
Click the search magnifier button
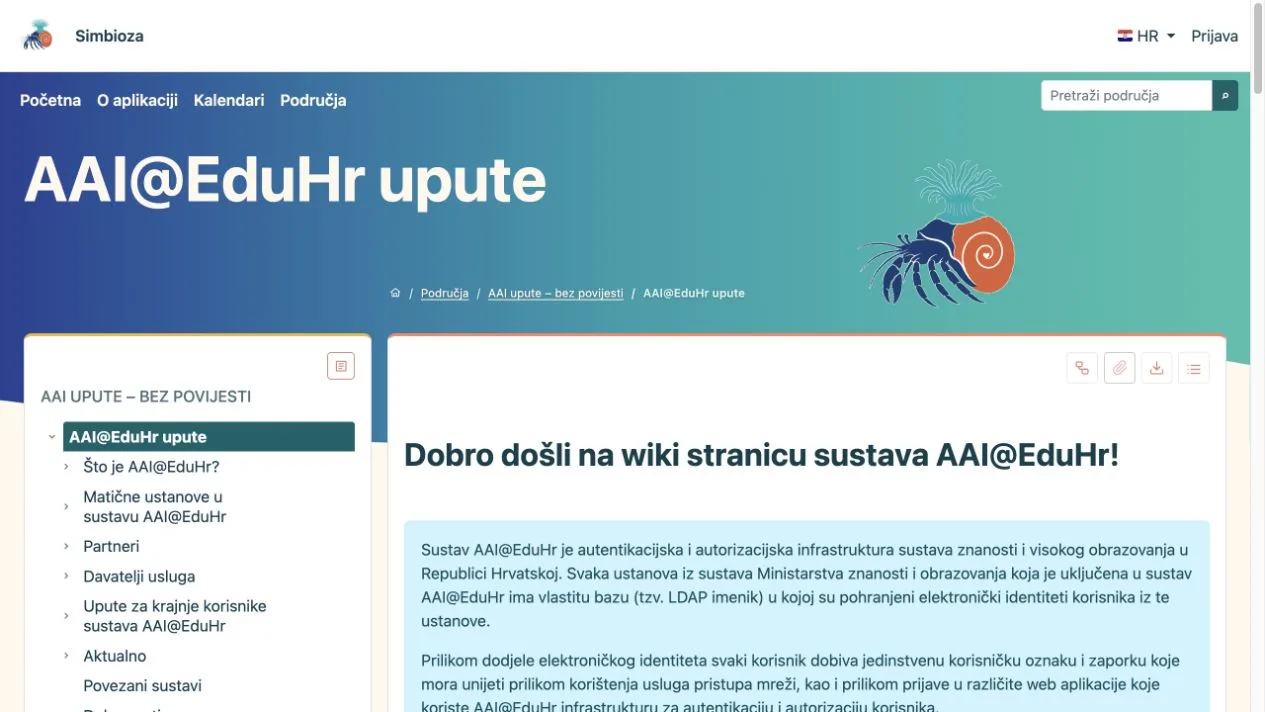(1225, 96)
